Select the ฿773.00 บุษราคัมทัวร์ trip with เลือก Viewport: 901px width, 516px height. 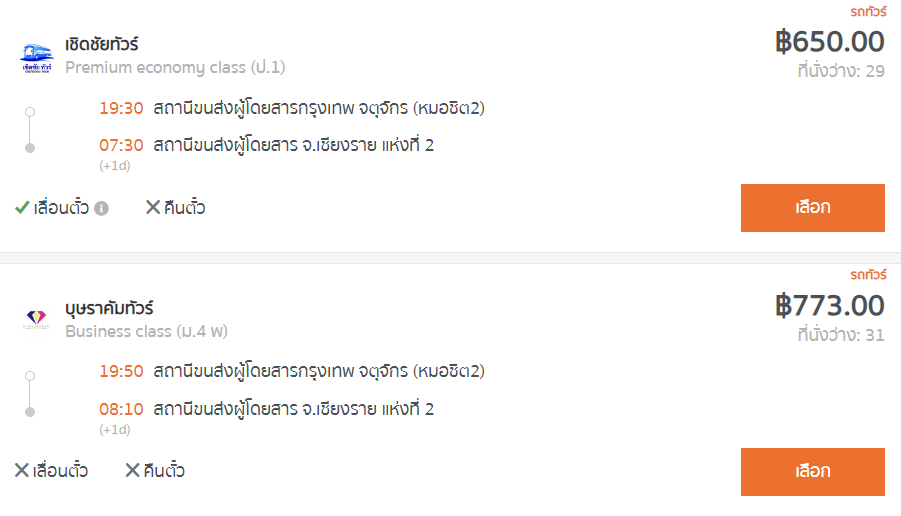813,472
